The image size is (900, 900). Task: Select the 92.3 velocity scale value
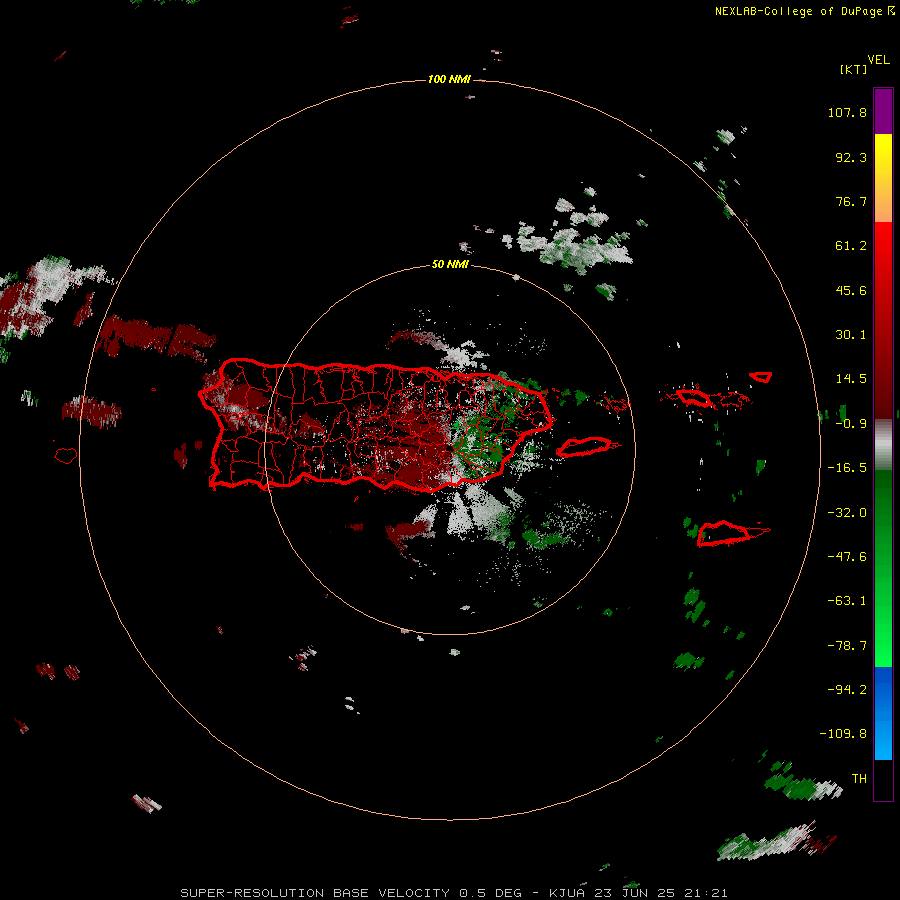[851, 157]
